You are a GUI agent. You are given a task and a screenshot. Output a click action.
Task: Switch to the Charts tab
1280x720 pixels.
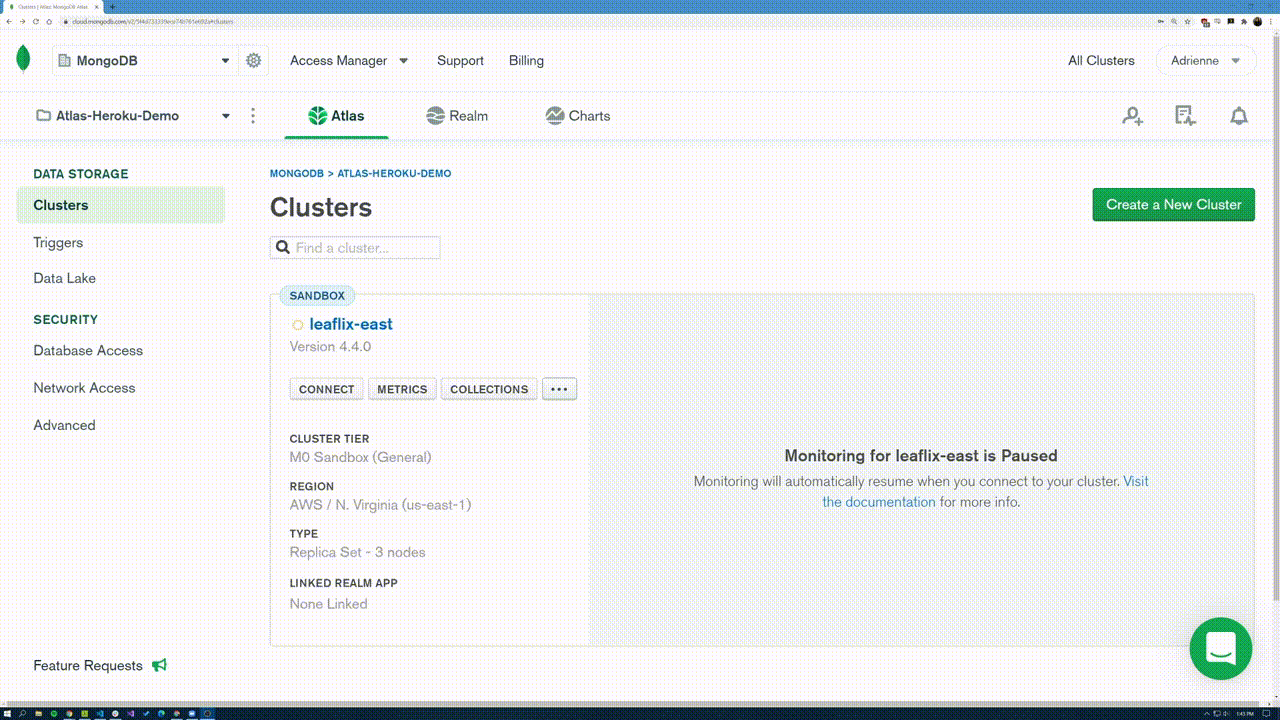578,116
